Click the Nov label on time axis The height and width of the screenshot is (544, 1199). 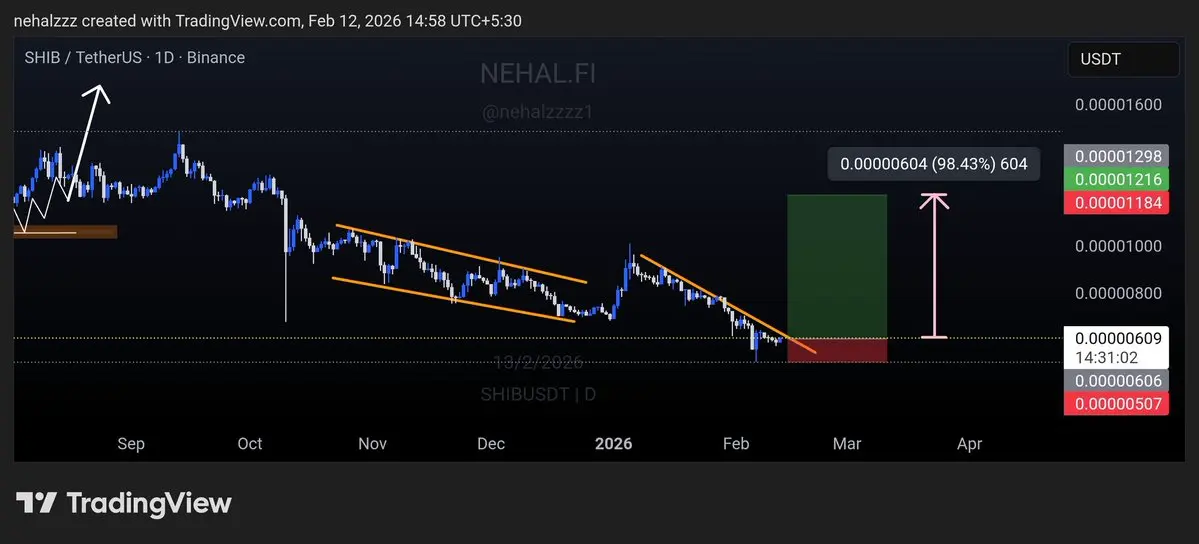[x=372, y=444]
